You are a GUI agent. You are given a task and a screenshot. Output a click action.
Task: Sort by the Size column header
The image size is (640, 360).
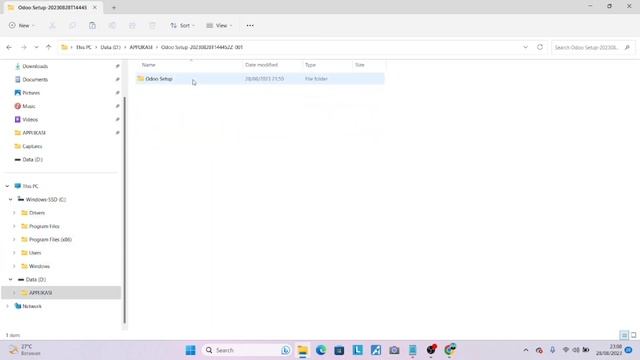(360, 65)
